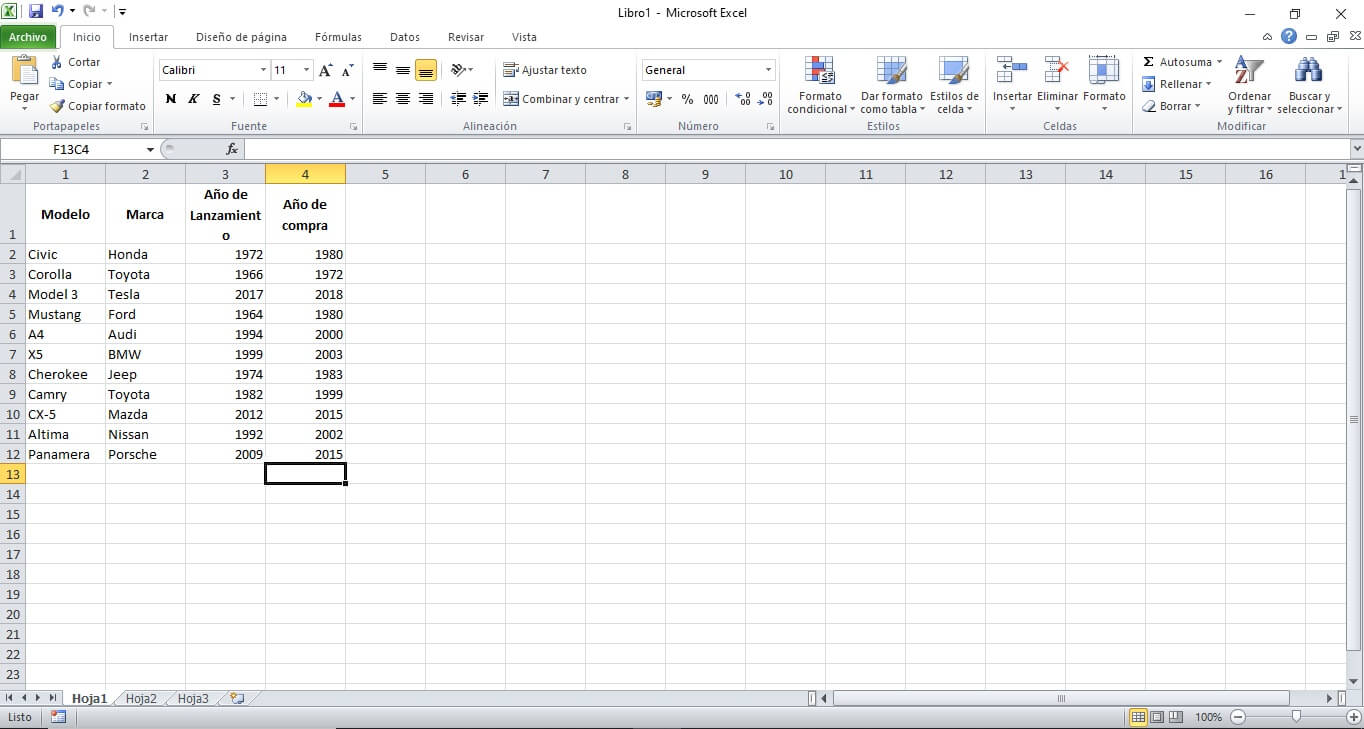Click the borders icon in Fuente group
Screen dimensions: 1364x729
pos(260,99)
